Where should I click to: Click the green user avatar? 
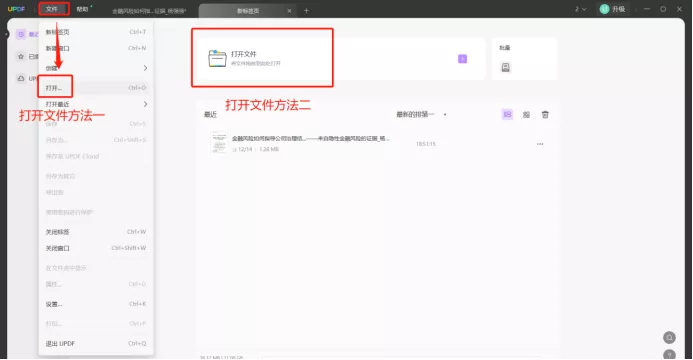pos(604,9)
